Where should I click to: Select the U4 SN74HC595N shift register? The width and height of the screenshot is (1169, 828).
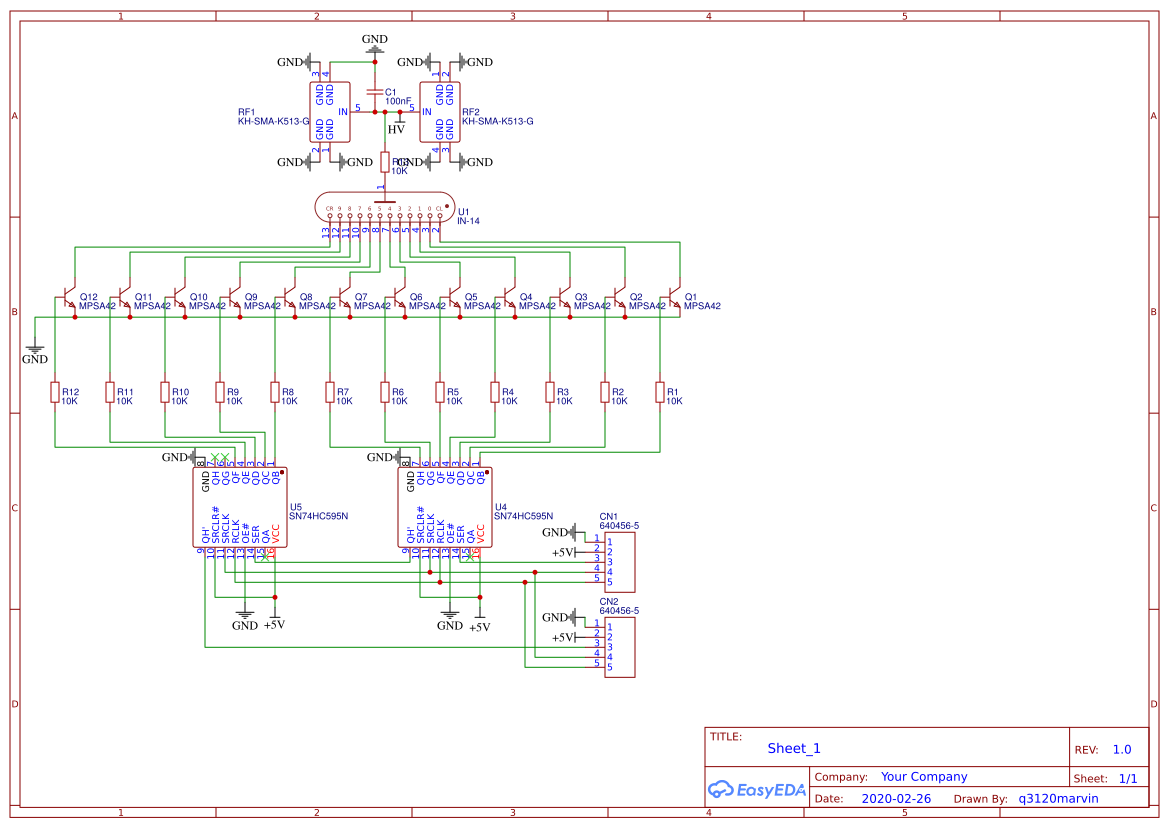[445, 508]
